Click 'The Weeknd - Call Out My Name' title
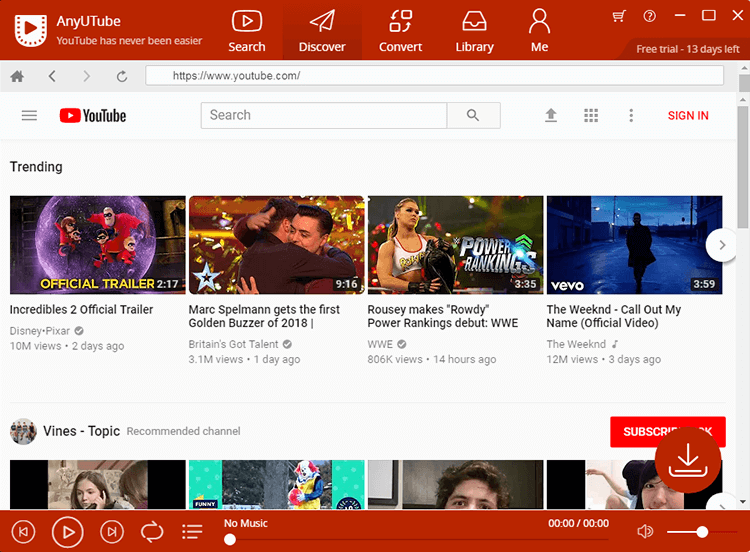 [614, 316]
